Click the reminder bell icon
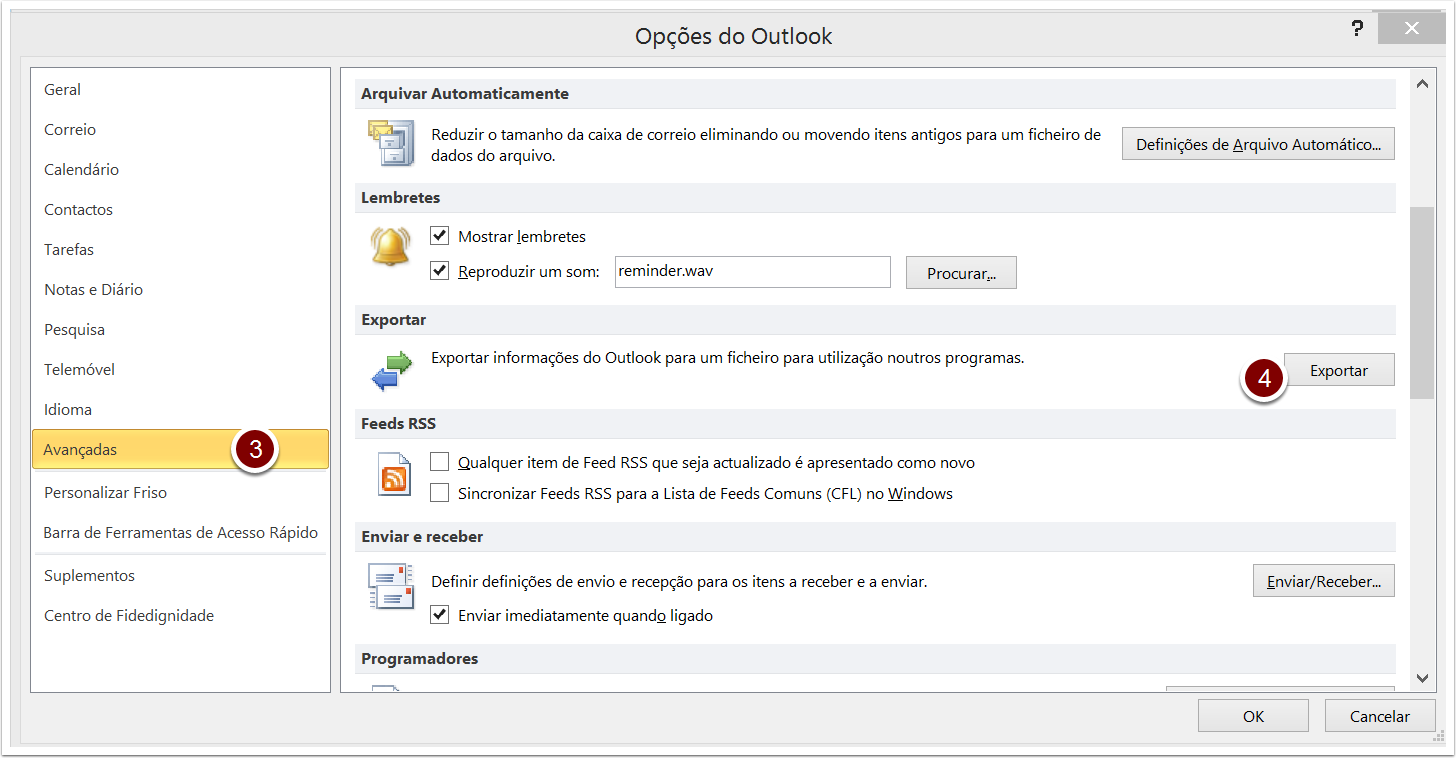Image resolution: width=1456 pixels, height=758 pixels. (x=390, y=247)
